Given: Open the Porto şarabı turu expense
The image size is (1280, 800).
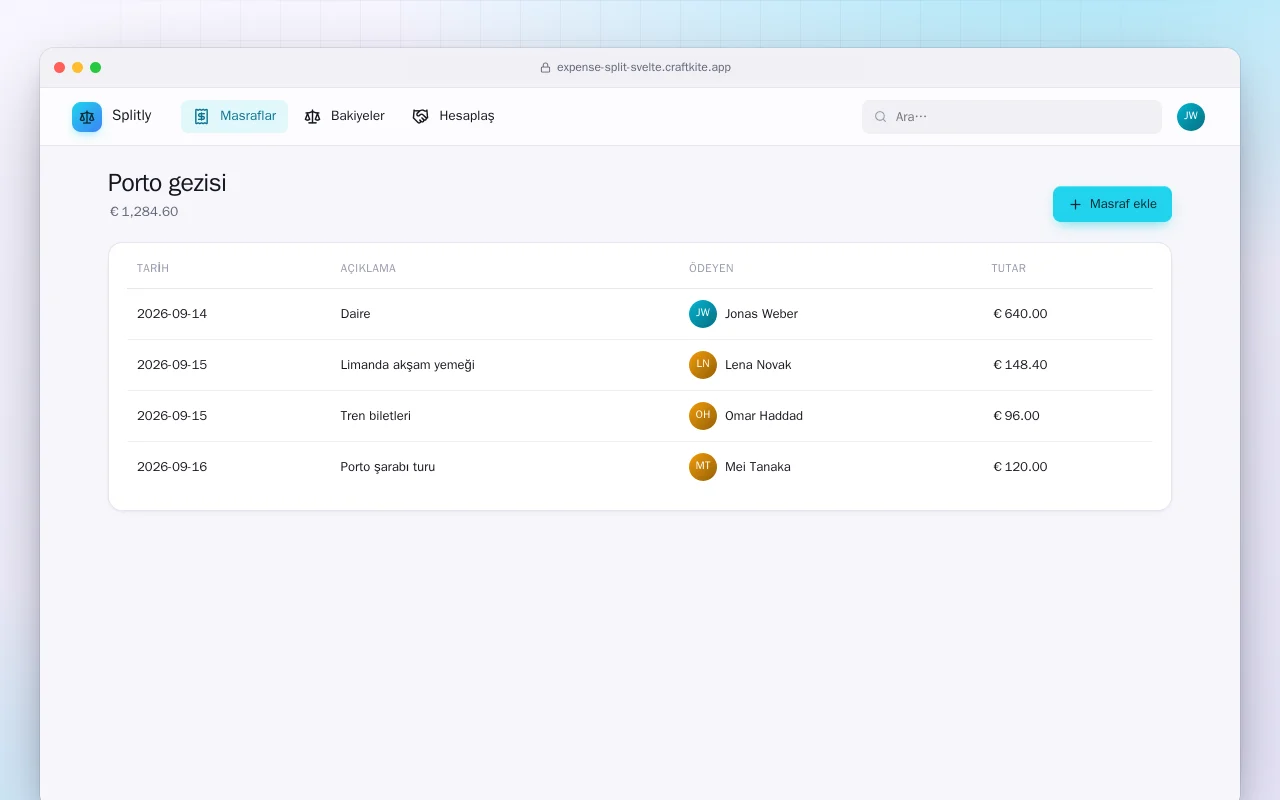Looking at the screenshot, I should [x=387, y=467].
